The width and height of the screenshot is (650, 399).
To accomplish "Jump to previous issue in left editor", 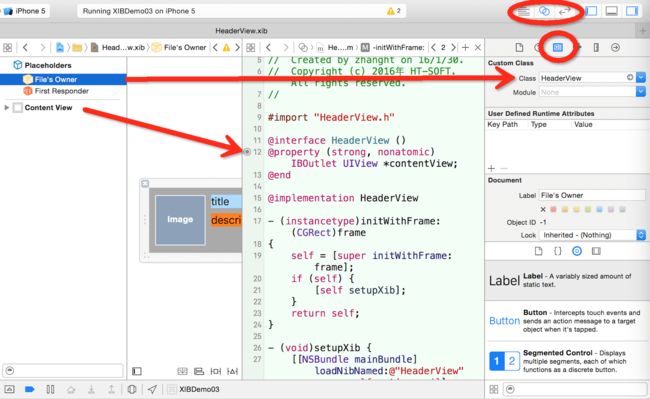I will pyautogui.click(x=215, y=48).
